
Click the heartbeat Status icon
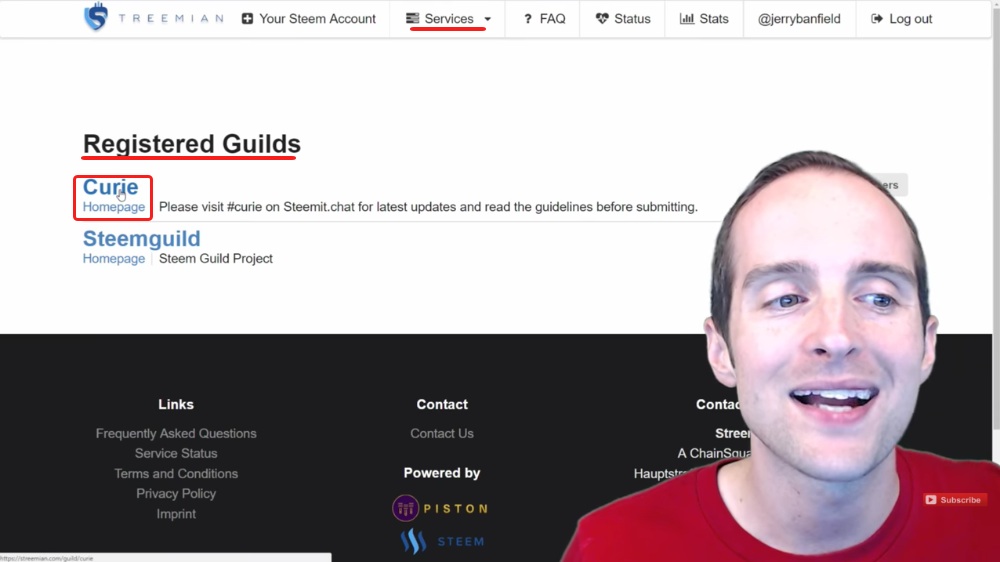[x=602, y=19]
